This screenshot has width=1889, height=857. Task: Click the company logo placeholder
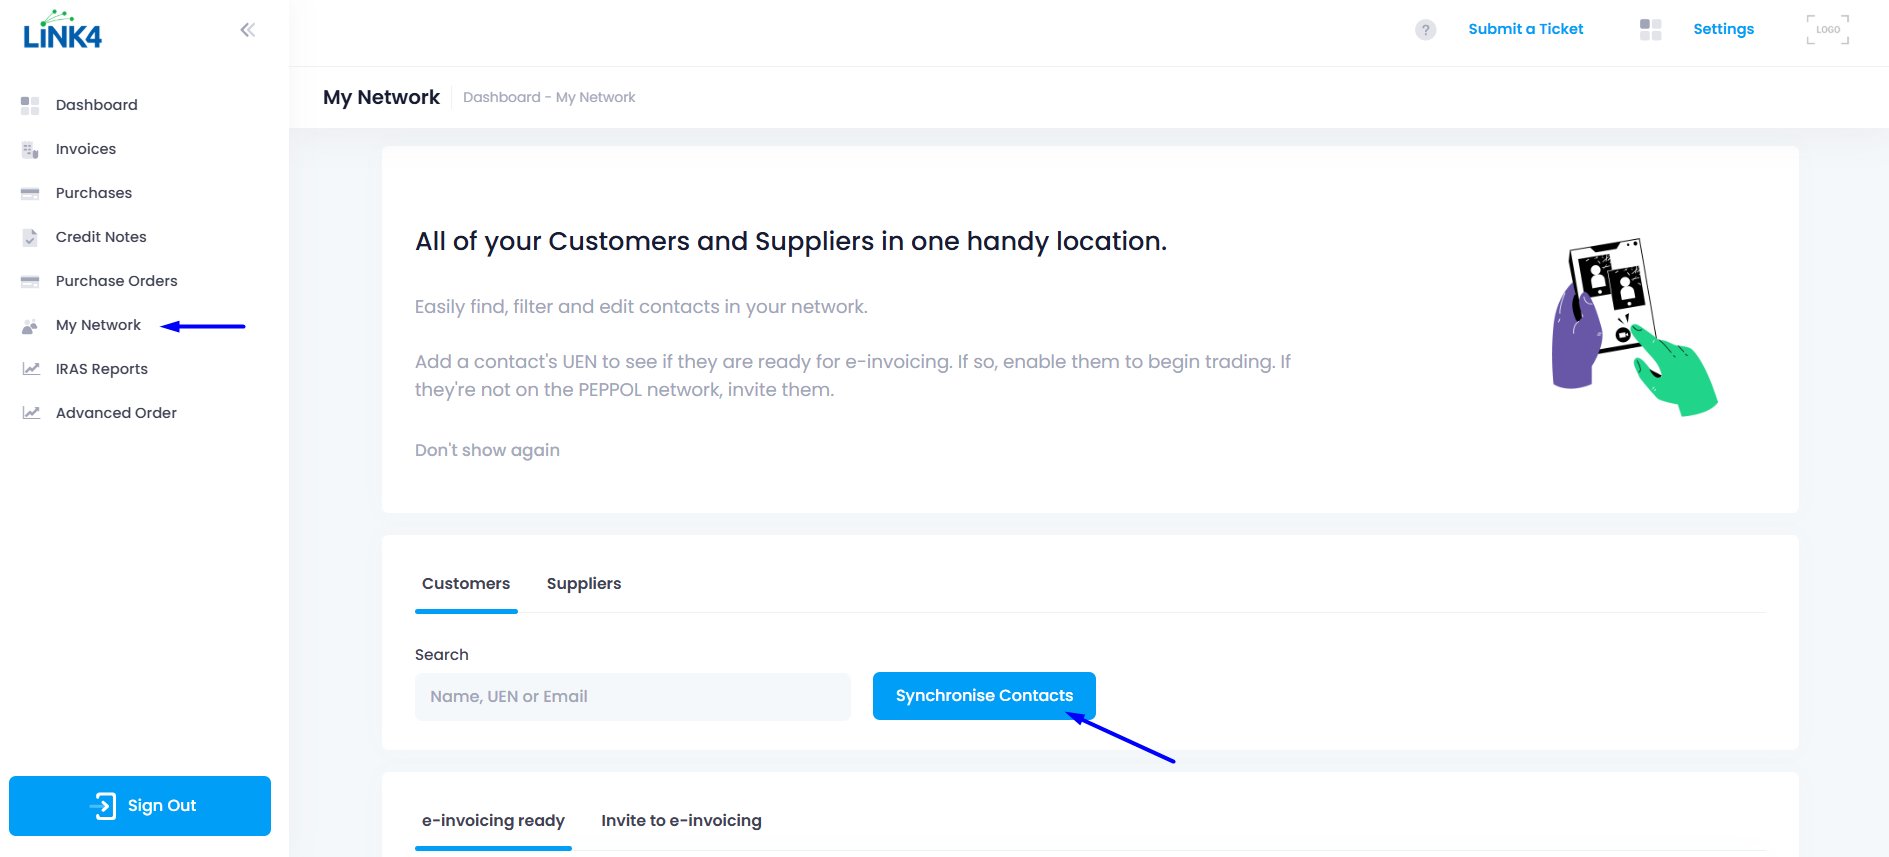point(1827,30)
